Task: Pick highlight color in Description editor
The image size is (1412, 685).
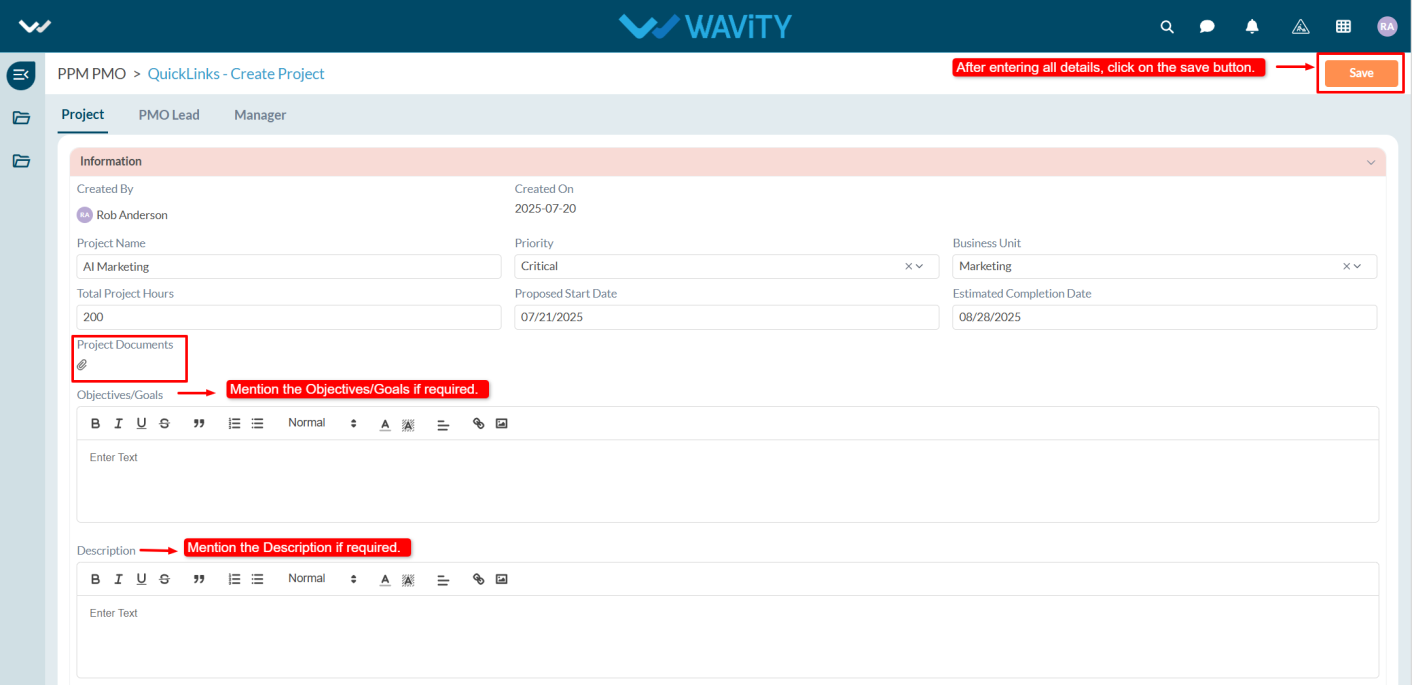Action: pyautogui.click(x=408, y=579)
